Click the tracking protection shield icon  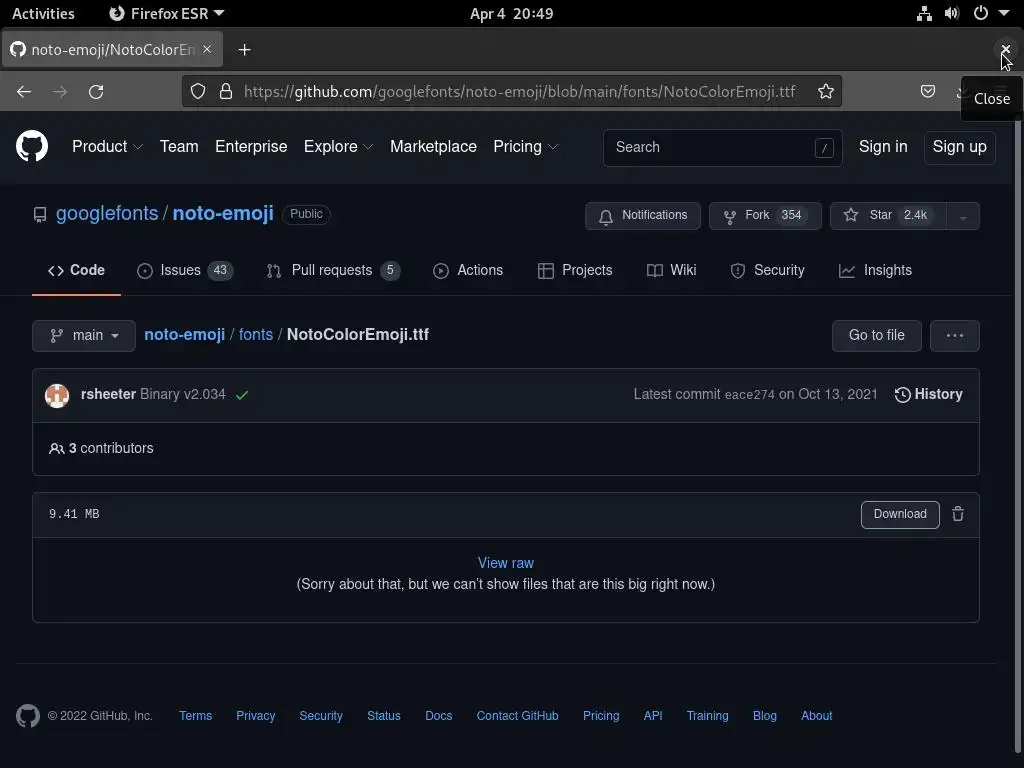(x=198, y=91)
